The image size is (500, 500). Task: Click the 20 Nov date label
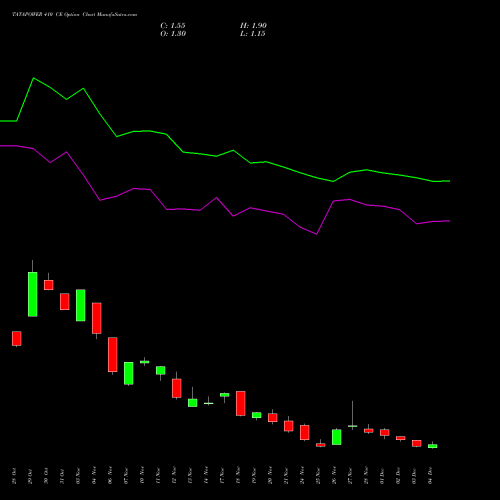coord(270,476)
